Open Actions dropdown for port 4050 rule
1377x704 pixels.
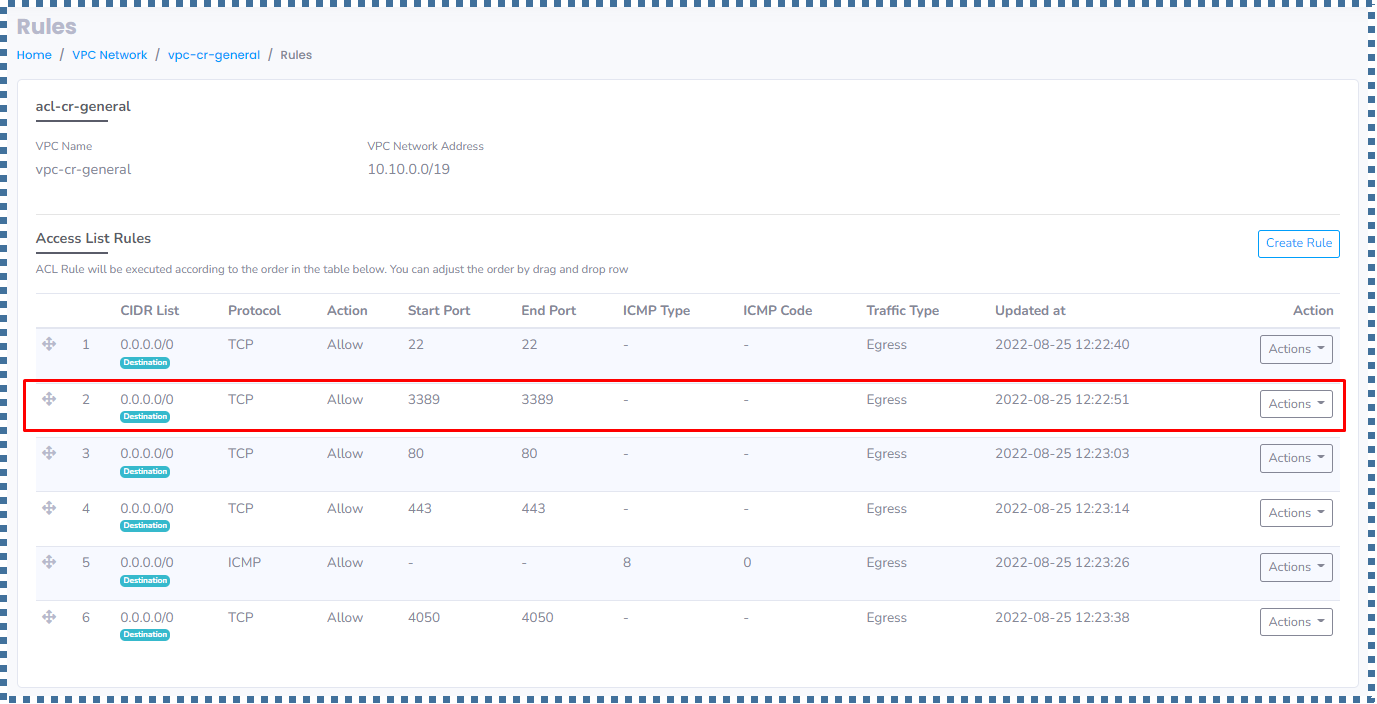click(x=1296, y=622)
